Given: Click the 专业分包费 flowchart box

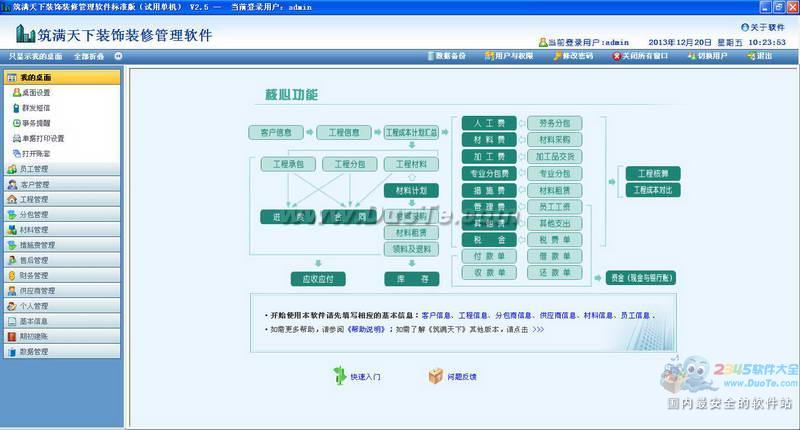Looking at the screenshot, I should point(489,173).
